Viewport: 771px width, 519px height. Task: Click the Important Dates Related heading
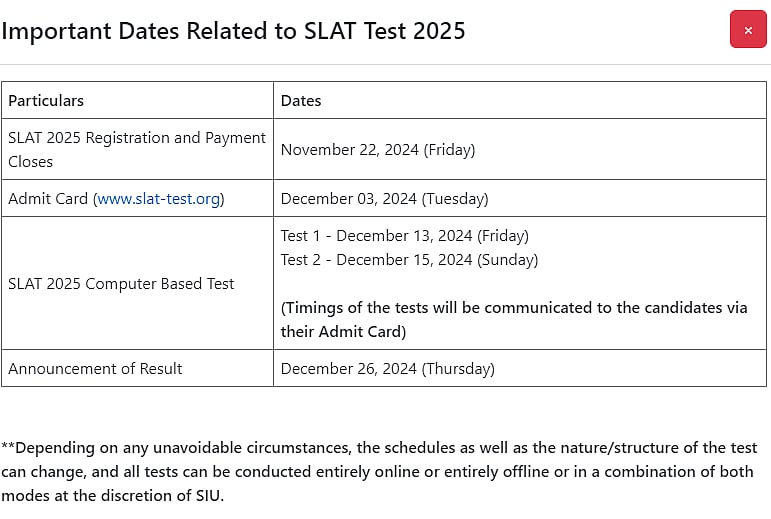233,31
